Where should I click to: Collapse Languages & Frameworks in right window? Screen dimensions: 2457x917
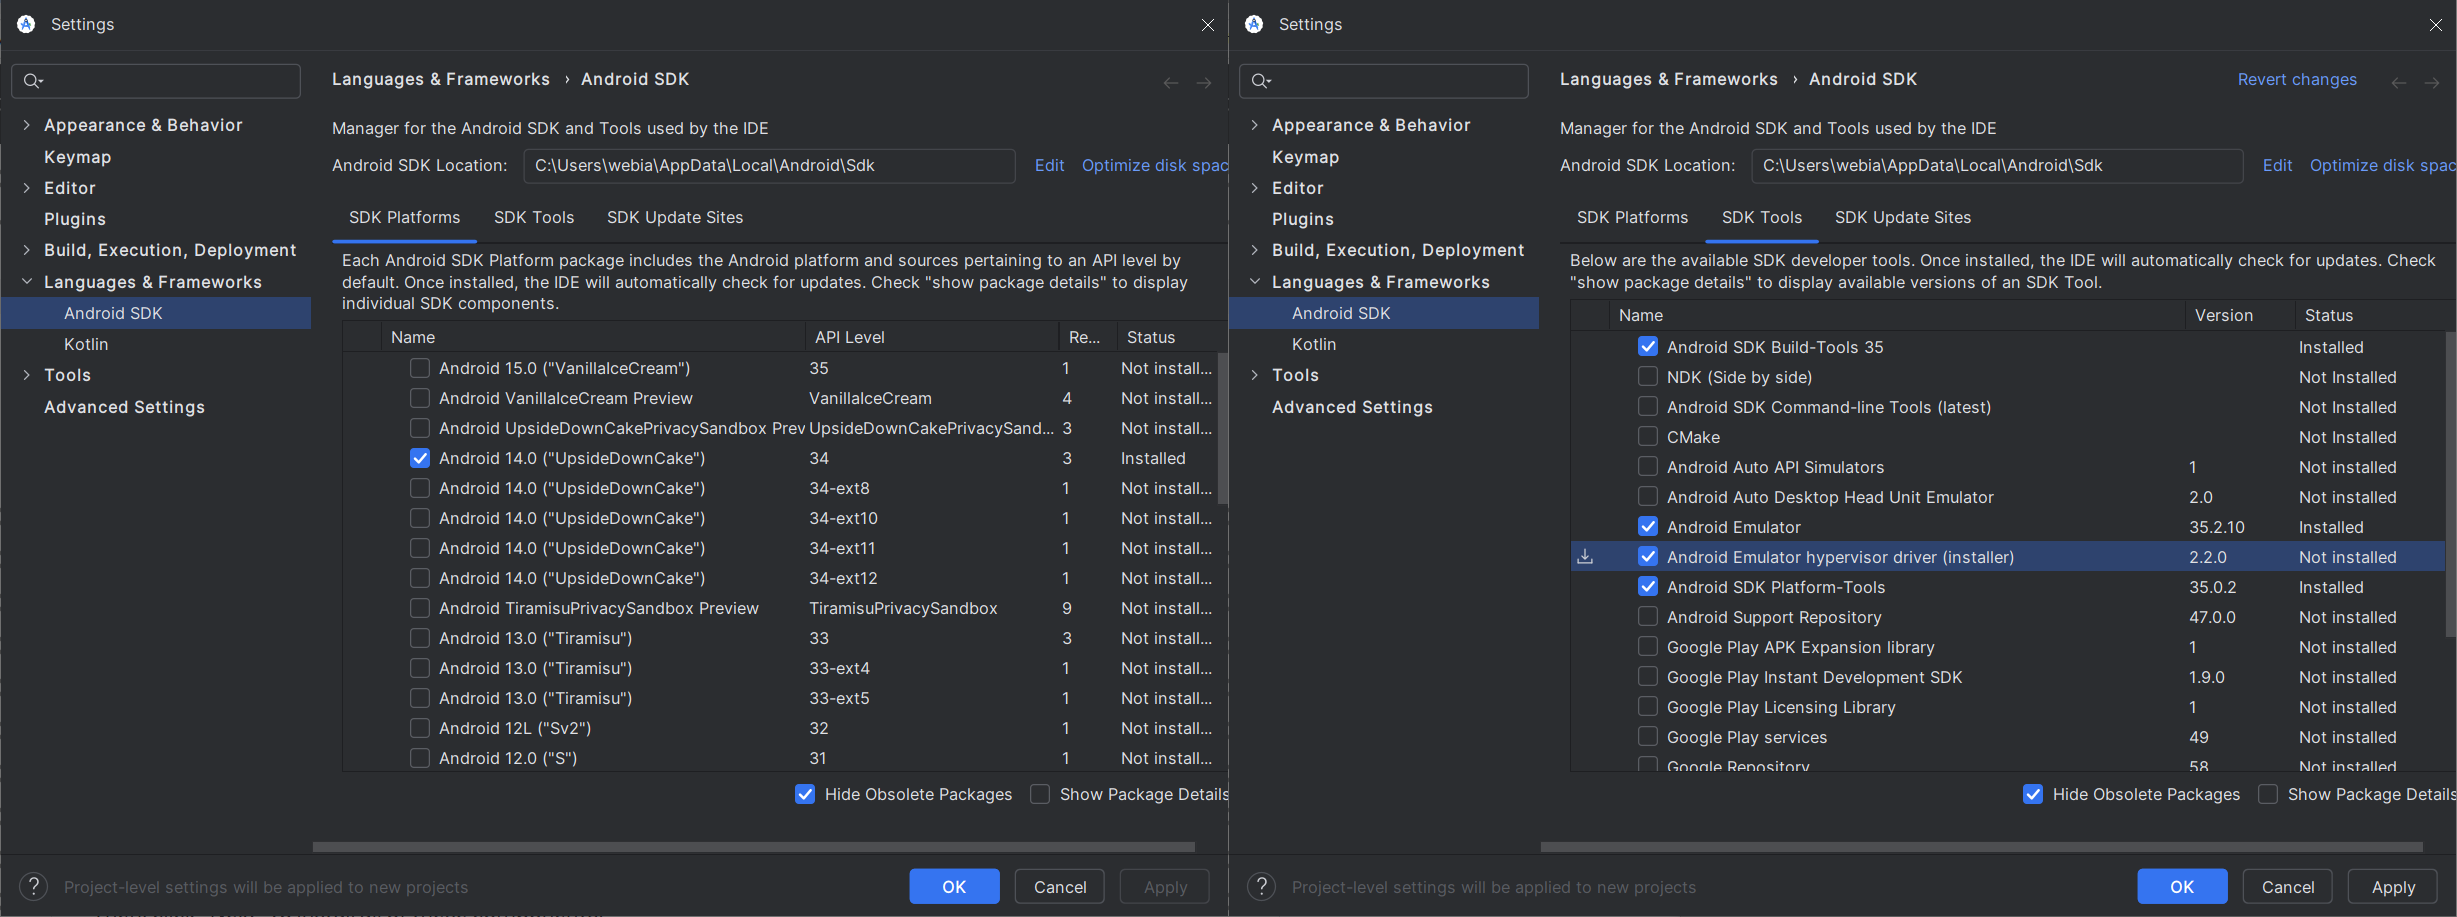(x=1254, y=282)
